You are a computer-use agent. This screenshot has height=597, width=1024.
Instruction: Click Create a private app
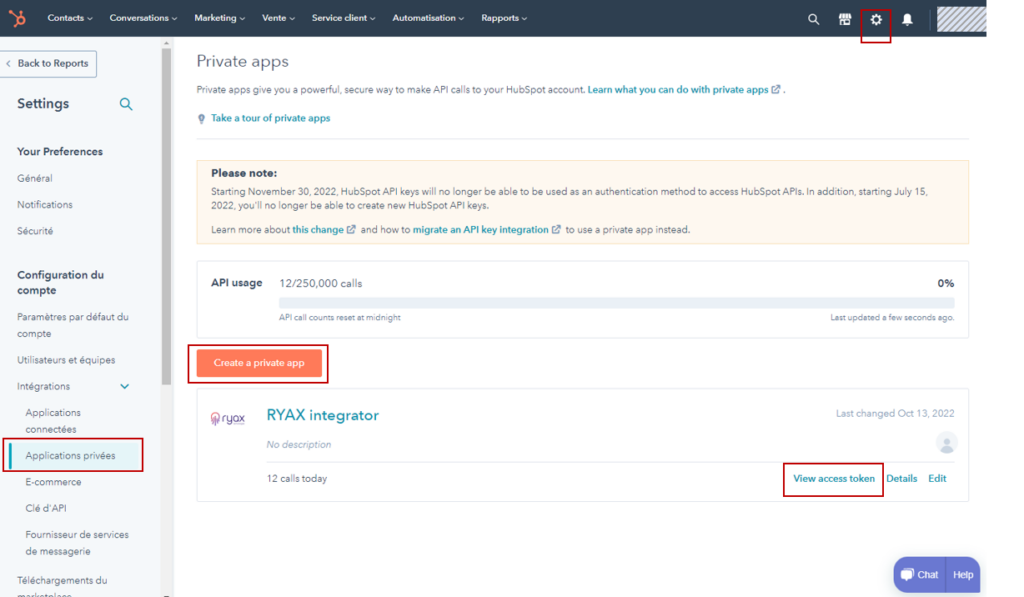[258, 363]
